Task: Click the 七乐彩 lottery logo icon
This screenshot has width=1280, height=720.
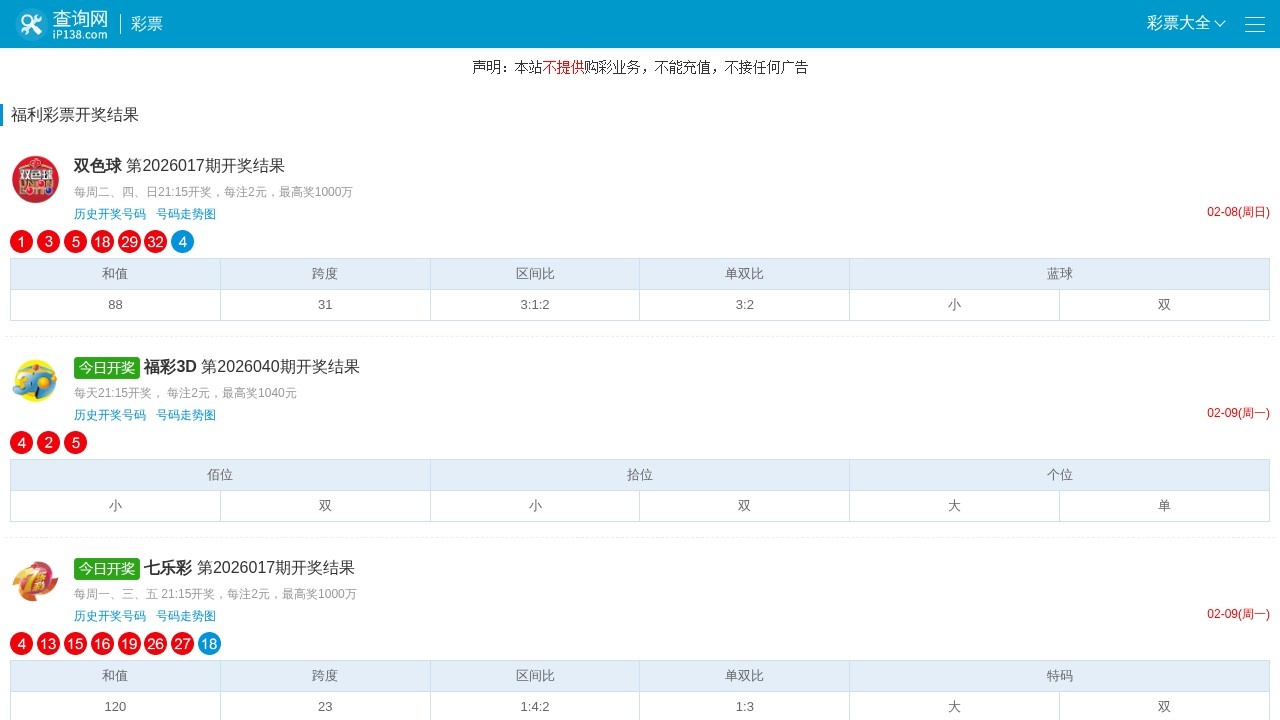Action: pyautogui.click(x=35, y=581)
